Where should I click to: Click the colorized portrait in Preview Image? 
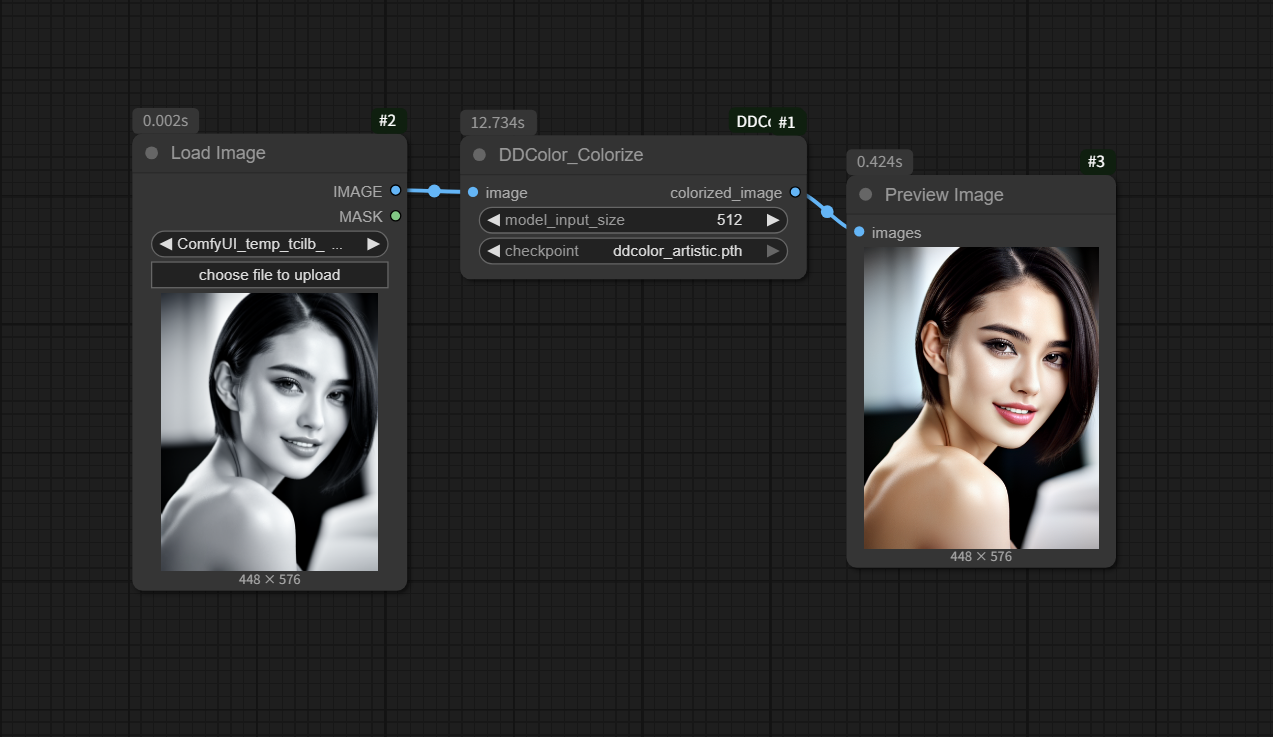pos(981,397)
